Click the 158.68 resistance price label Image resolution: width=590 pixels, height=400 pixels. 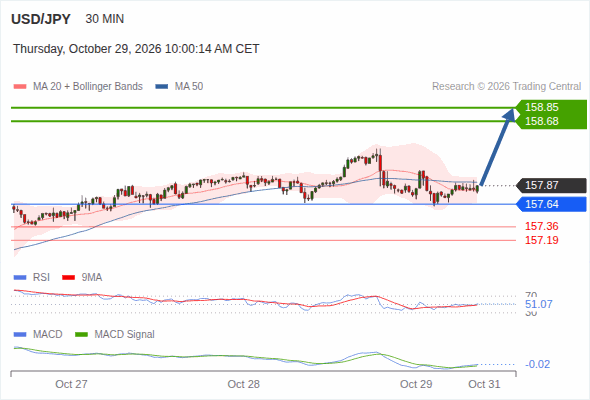tap(542, 121)
